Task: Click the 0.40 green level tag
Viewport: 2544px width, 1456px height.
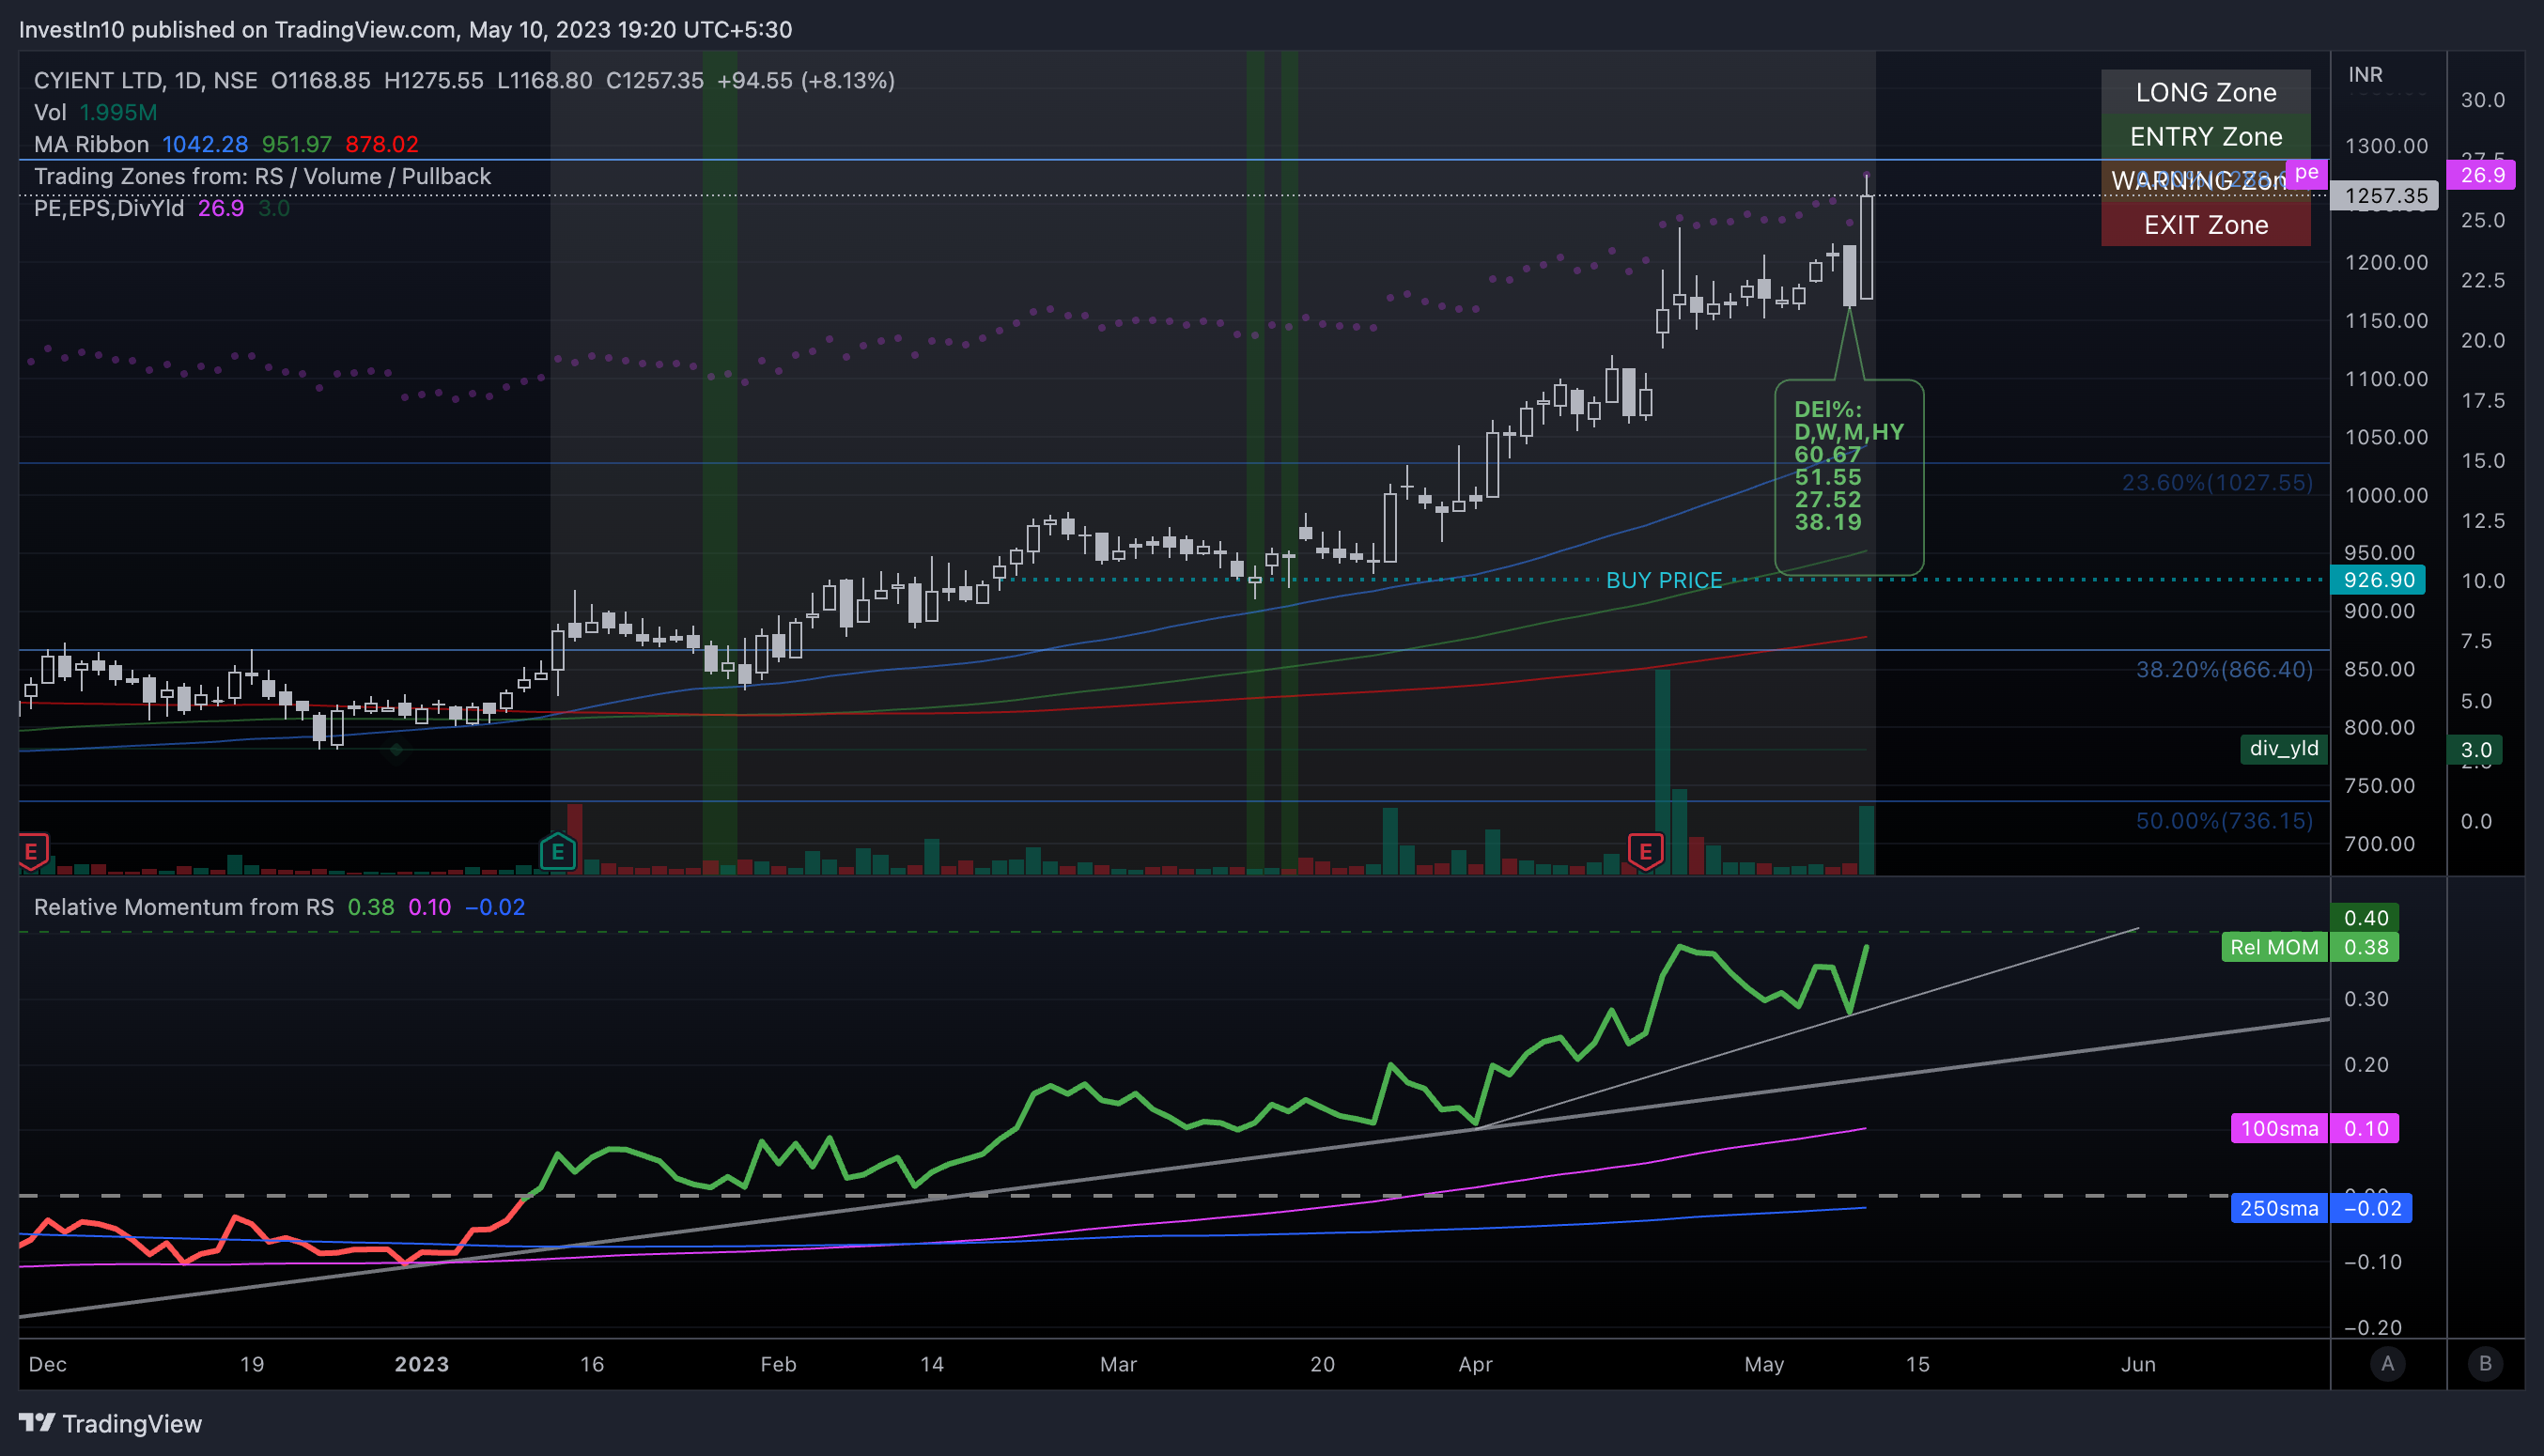Action: tap(2365, 917)
